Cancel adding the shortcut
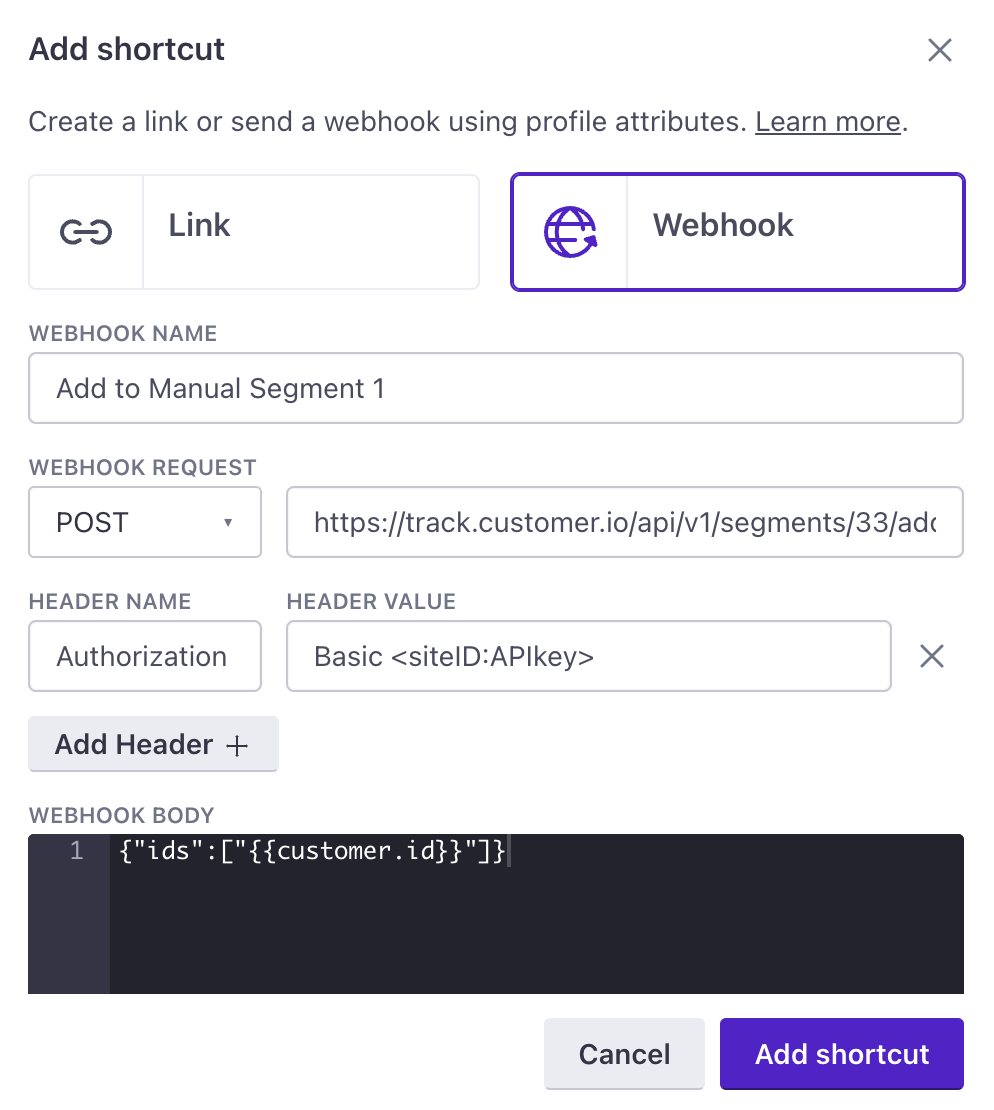The width and height of the screenshot is (994, 1110). tap(624, 1053)
